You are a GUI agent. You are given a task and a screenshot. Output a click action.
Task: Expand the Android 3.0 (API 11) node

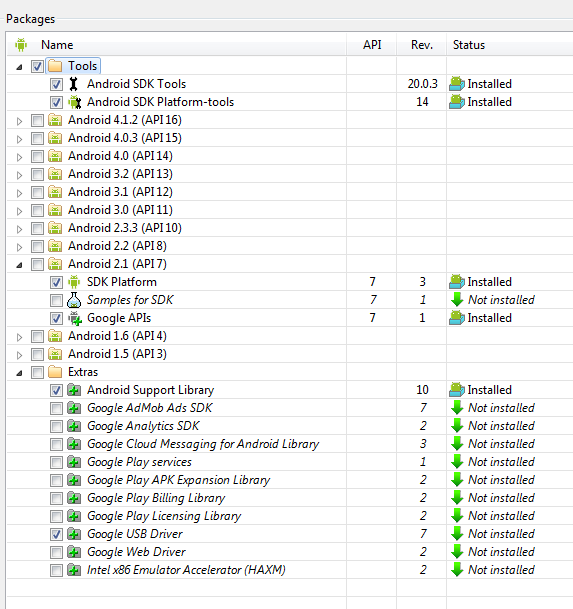pos(19,211)
